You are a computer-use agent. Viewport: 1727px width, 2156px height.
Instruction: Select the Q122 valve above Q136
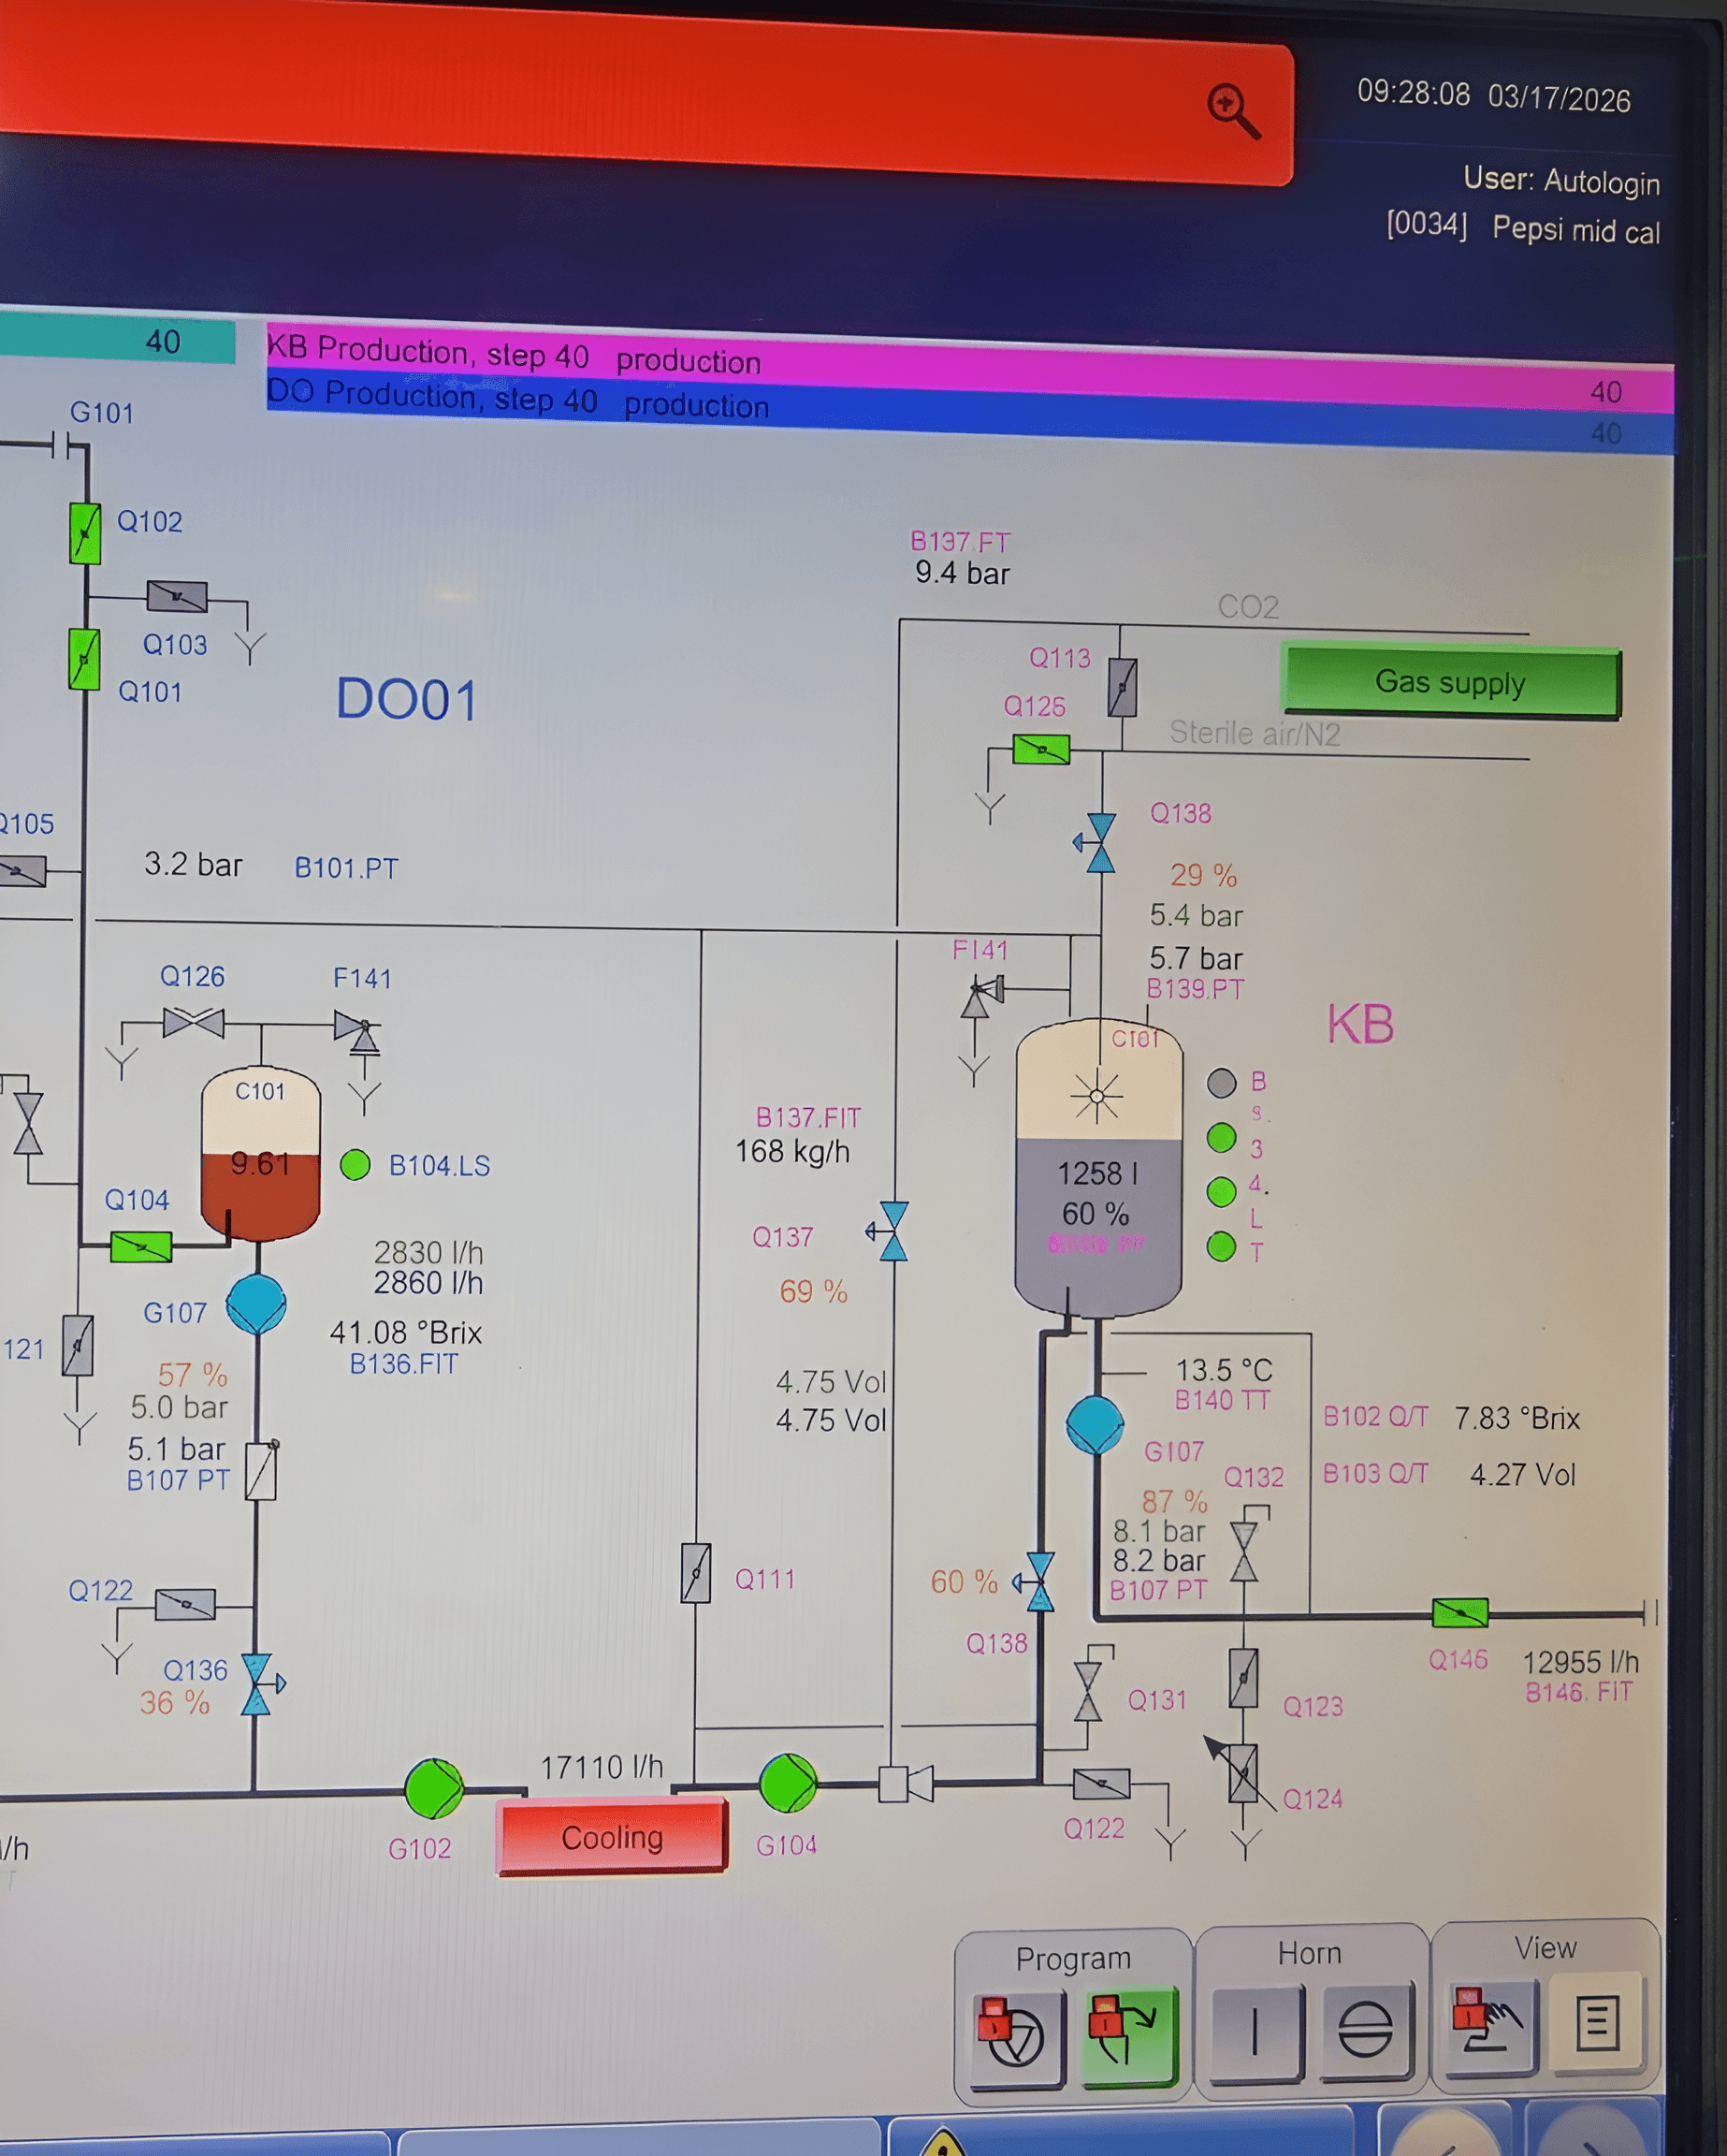185,1604
